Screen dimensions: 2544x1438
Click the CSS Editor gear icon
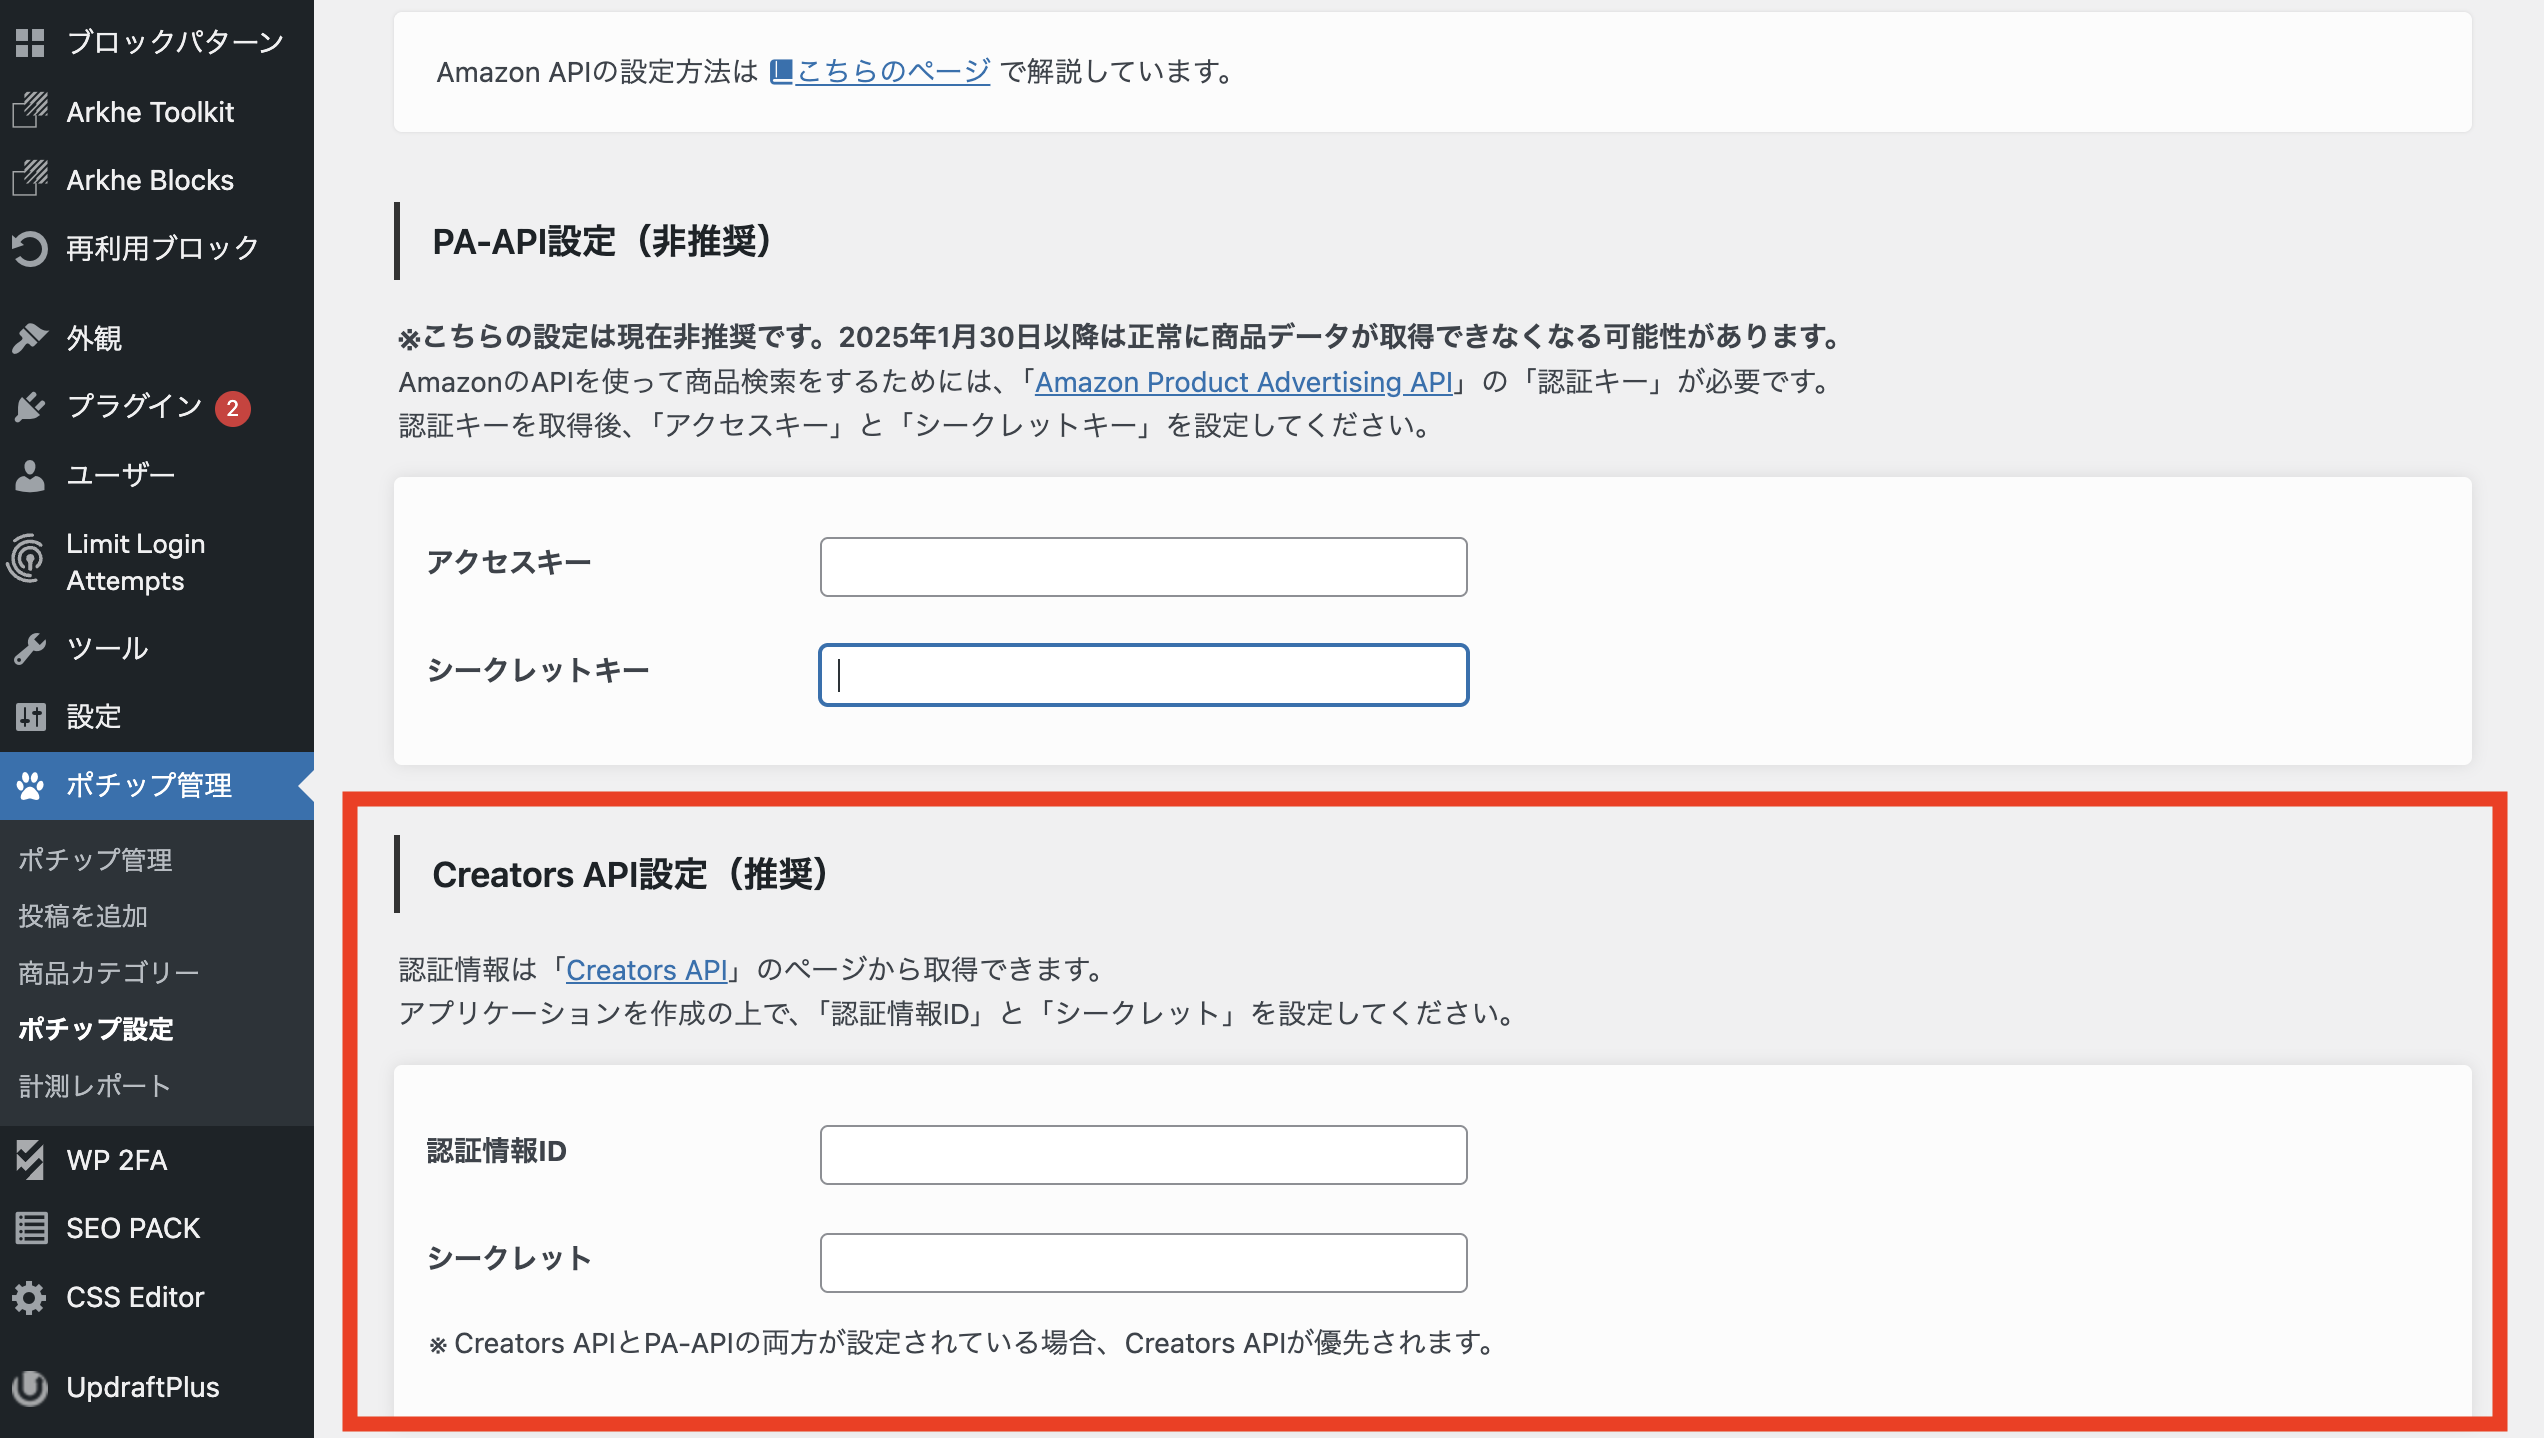click(x=30, y=1297)
